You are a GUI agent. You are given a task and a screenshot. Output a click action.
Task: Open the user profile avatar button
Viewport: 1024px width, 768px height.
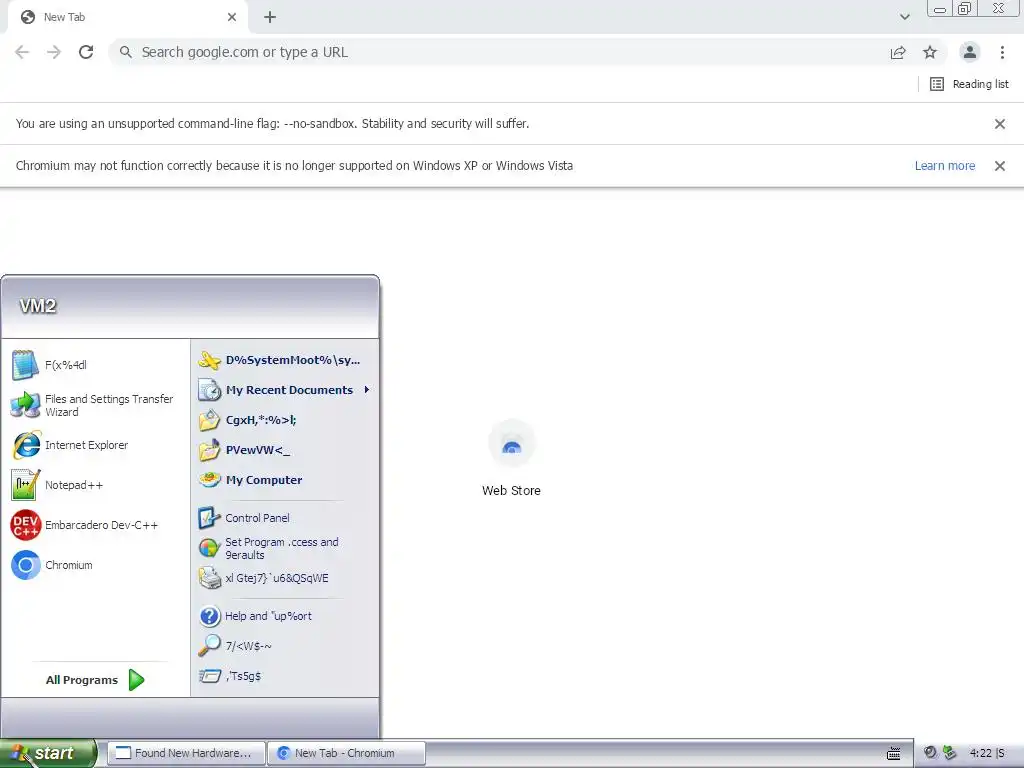[x=970, y=52]
